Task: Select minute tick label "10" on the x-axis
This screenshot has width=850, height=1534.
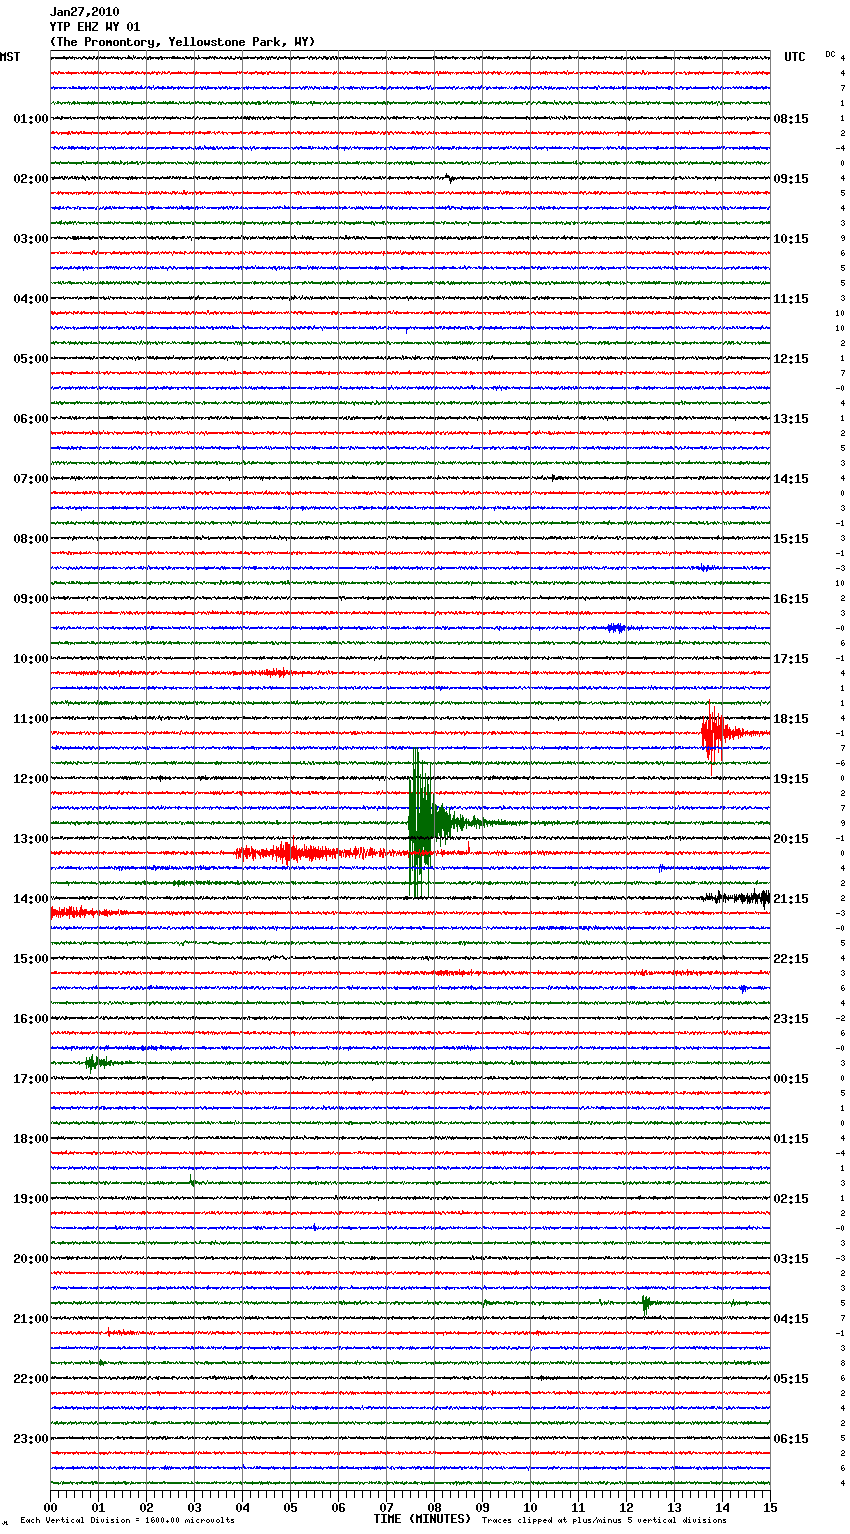Action: (530, 1507)
